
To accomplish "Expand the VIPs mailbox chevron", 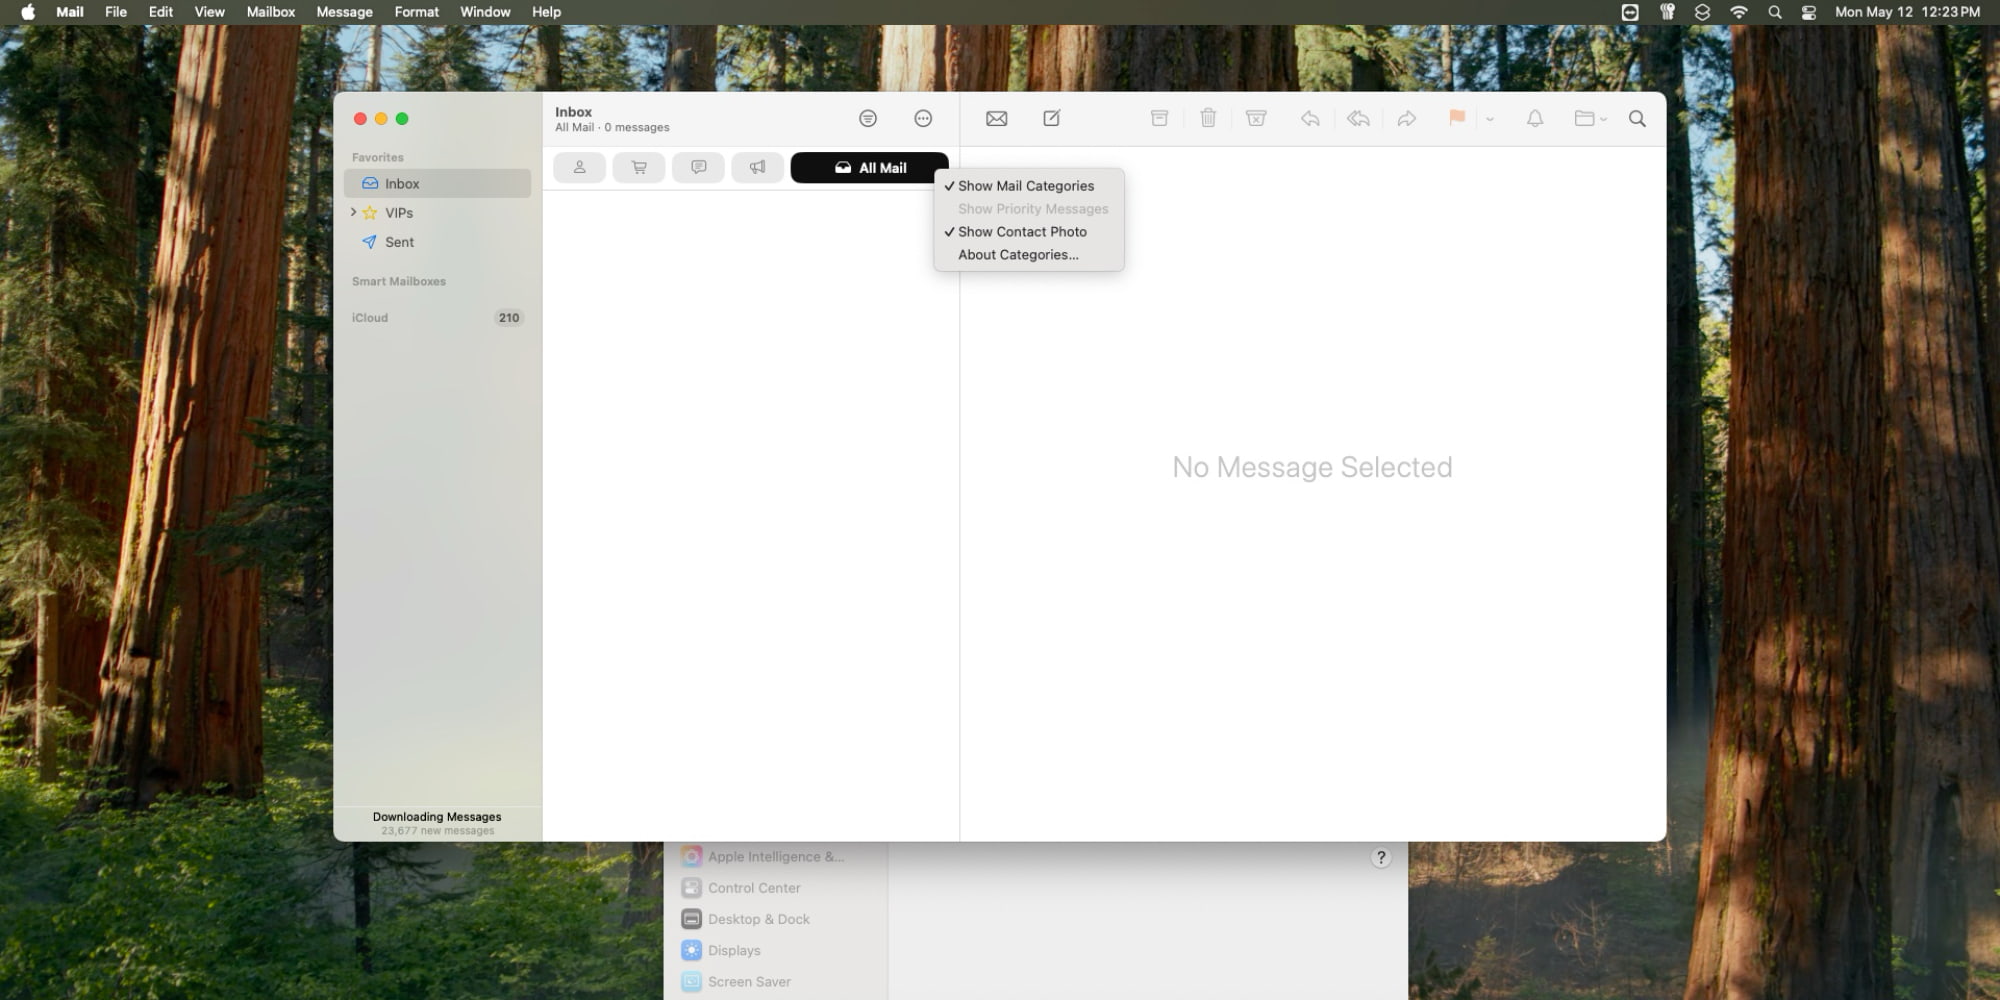I will tap(353, 212).
